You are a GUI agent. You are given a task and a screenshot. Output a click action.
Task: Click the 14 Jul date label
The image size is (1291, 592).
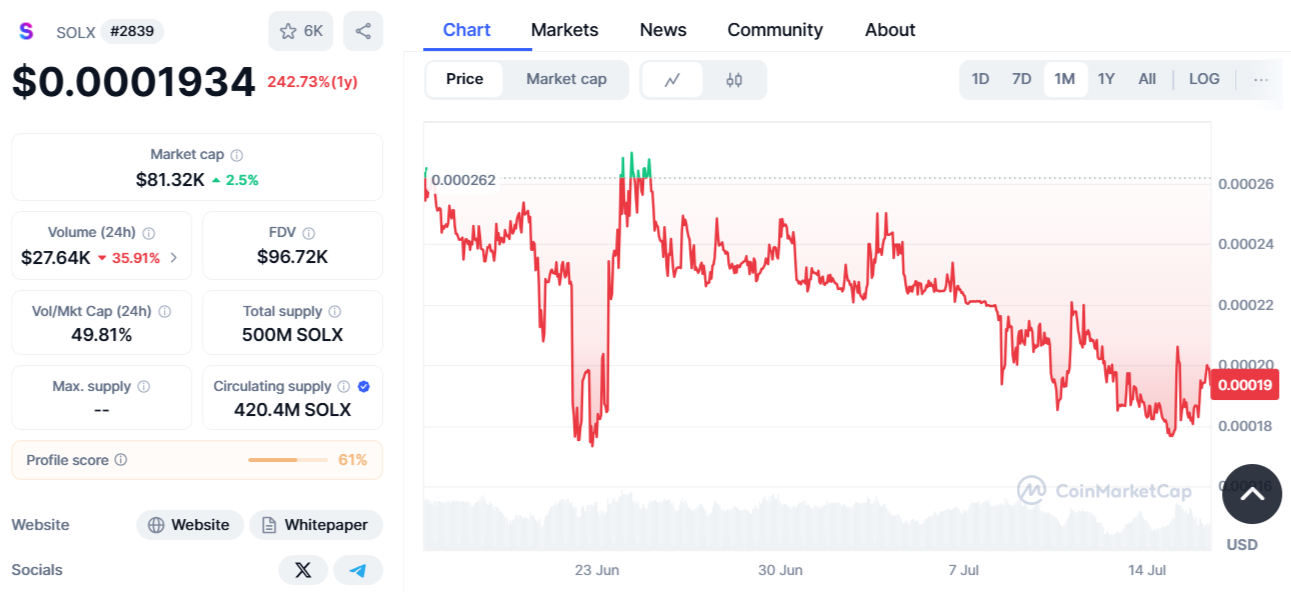click(1147, 570)
